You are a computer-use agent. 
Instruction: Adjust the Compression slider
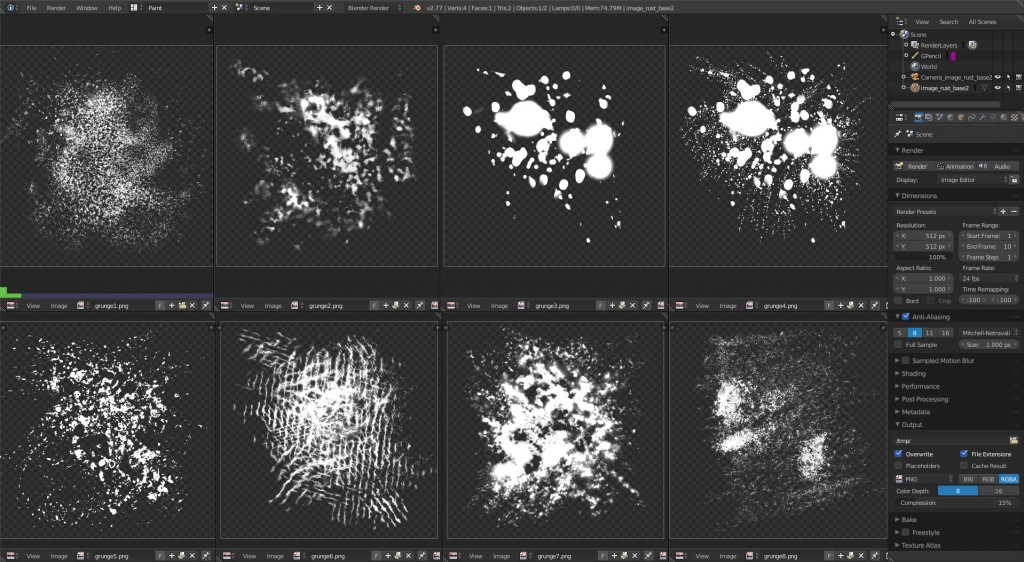point(956,503)
